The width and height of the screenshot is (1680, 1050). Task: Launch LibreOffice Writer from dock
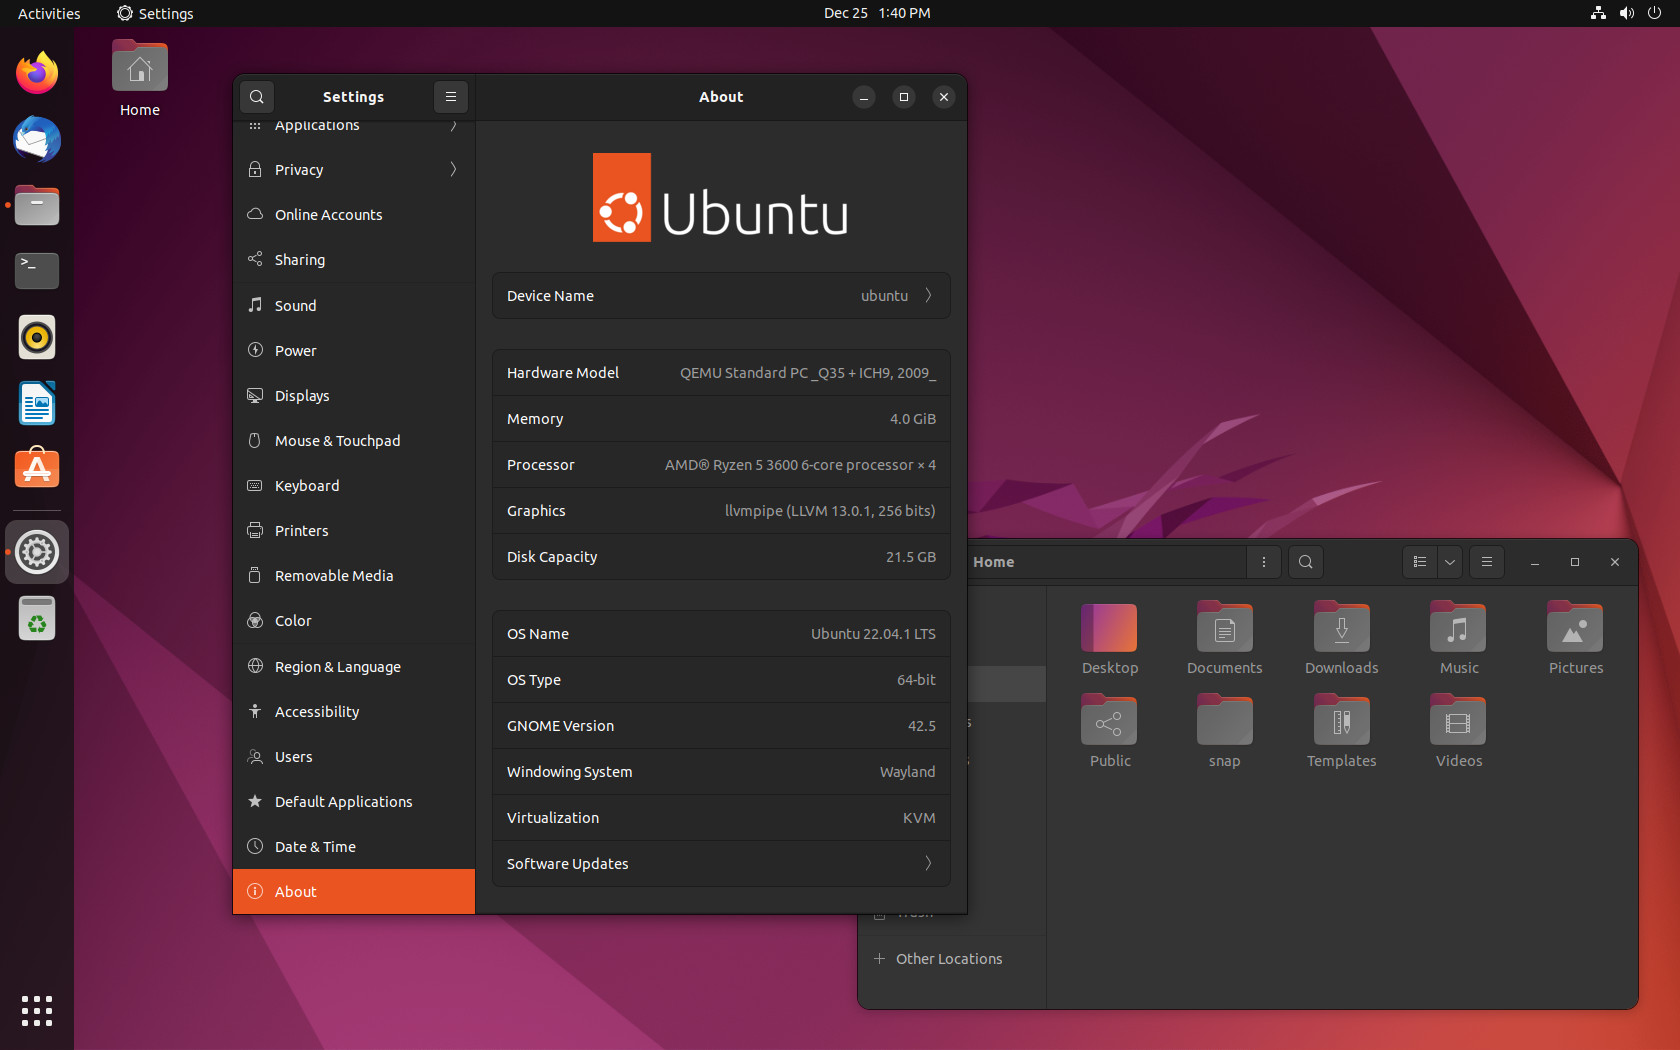point(37,404)
